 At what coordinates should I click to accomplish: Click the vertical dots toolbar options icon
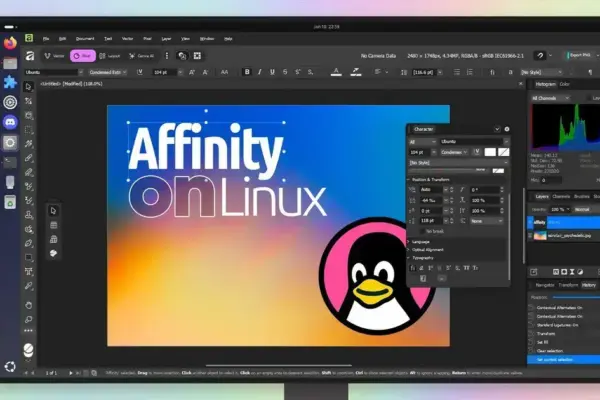coord(167,56)
